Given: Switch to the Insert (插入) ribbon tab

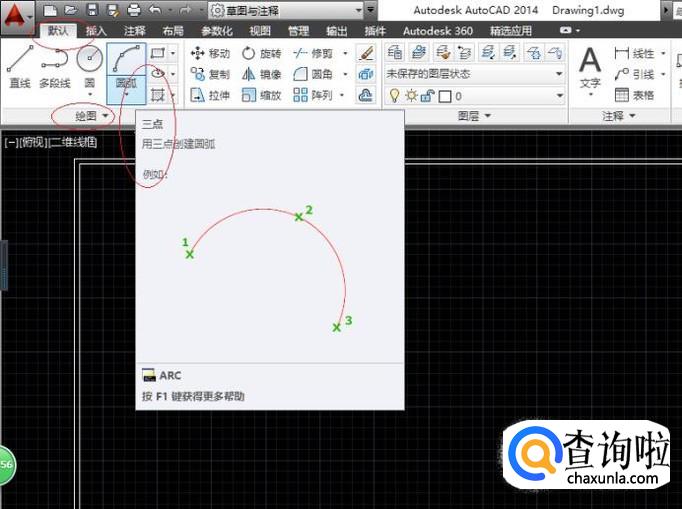Looking at the screenshot, I should click(96, 31).
